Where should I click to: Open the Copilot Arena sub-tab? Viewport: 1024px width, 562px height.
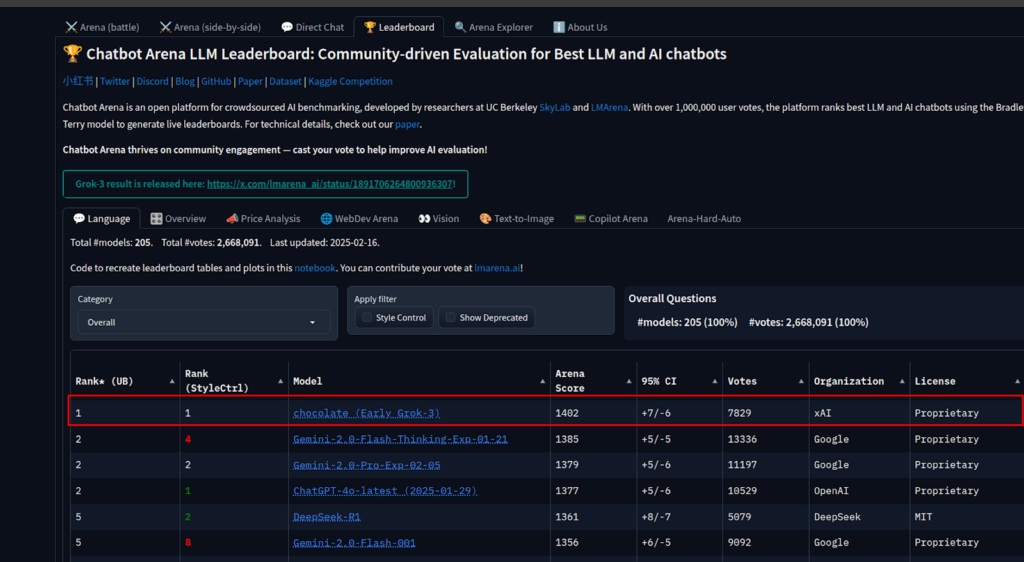611,219
